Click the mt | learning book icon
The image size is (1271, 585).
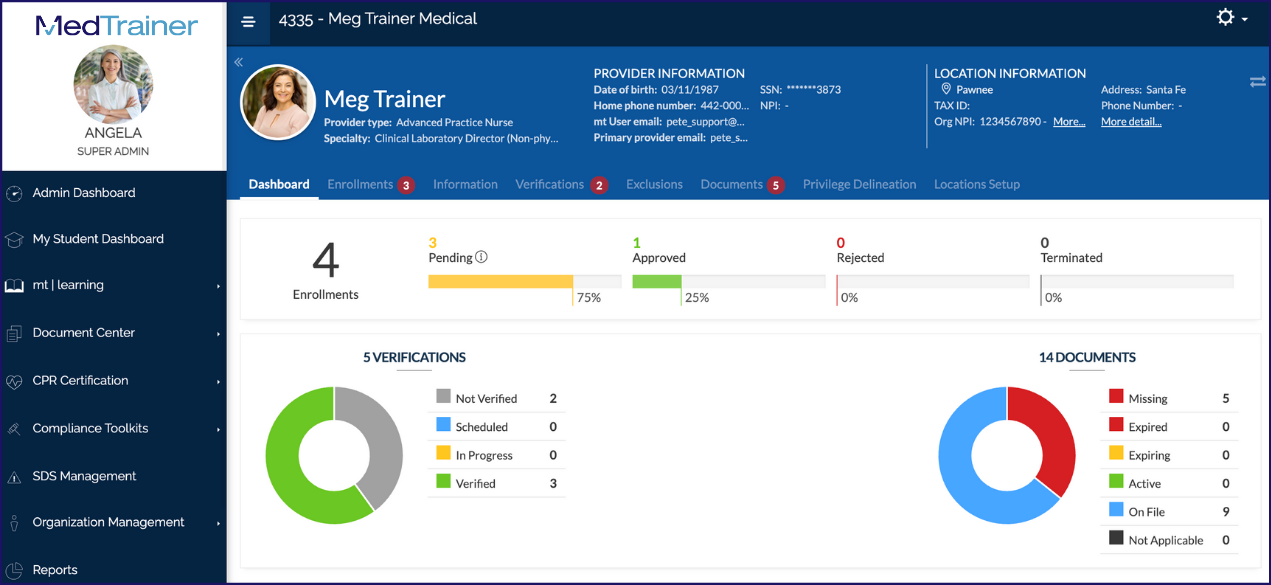coord(14,286)
